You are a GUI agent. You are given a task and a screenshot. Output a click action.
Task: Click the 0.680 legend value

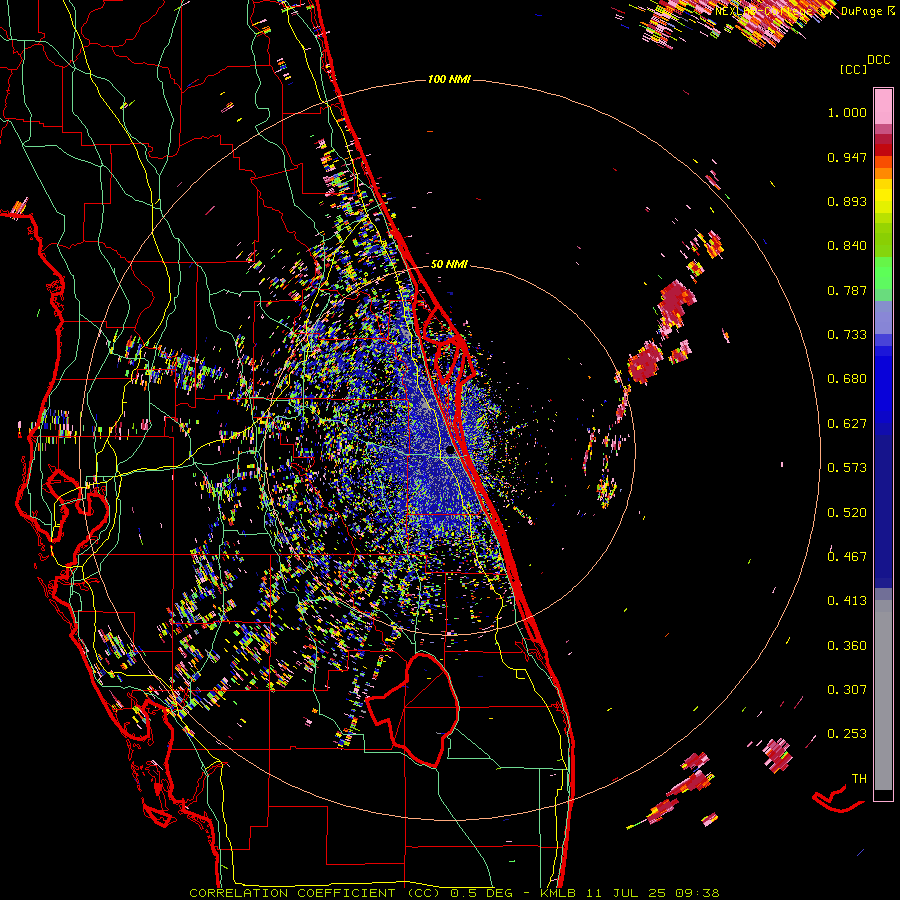(x=847, y=379)
